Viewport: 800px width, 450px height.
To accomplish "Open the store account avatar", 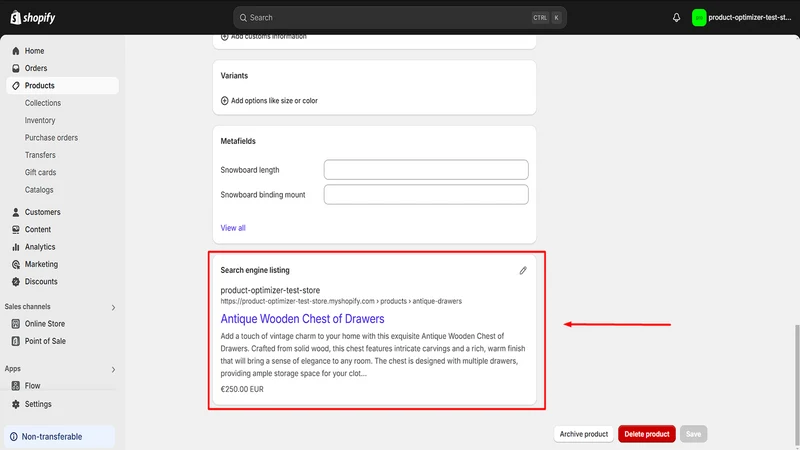I will 698,17.
